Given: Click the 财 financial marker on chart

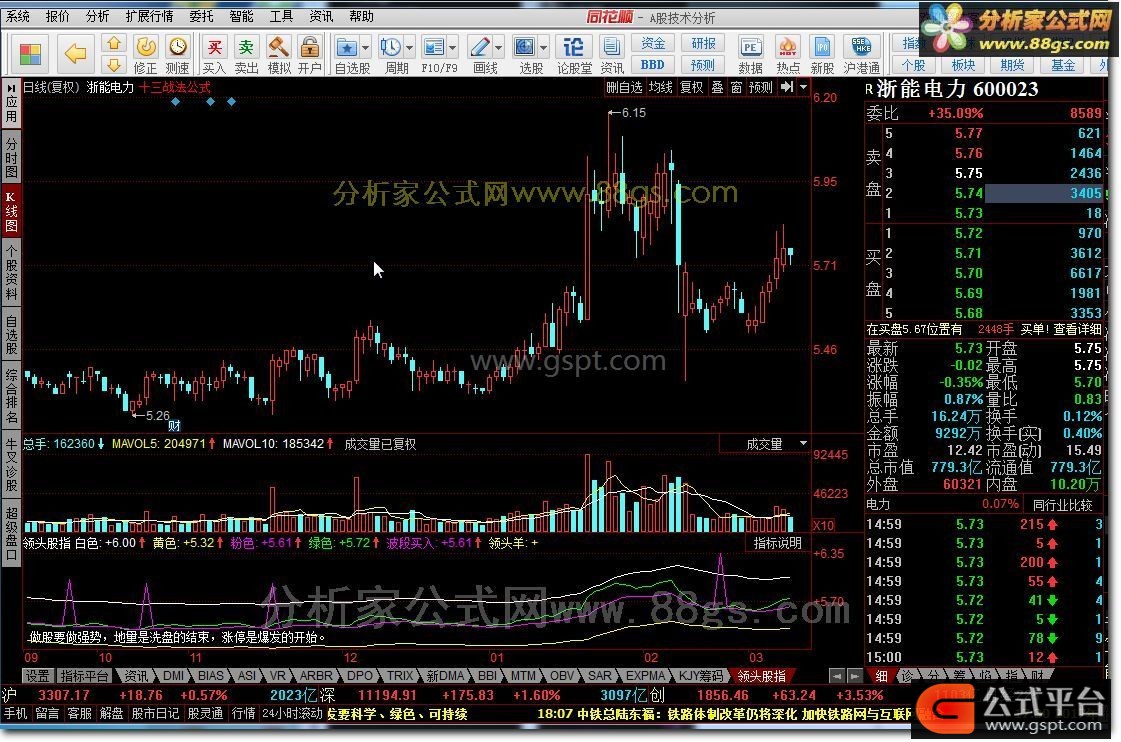Looking at the screenshot, I should 174,426.
